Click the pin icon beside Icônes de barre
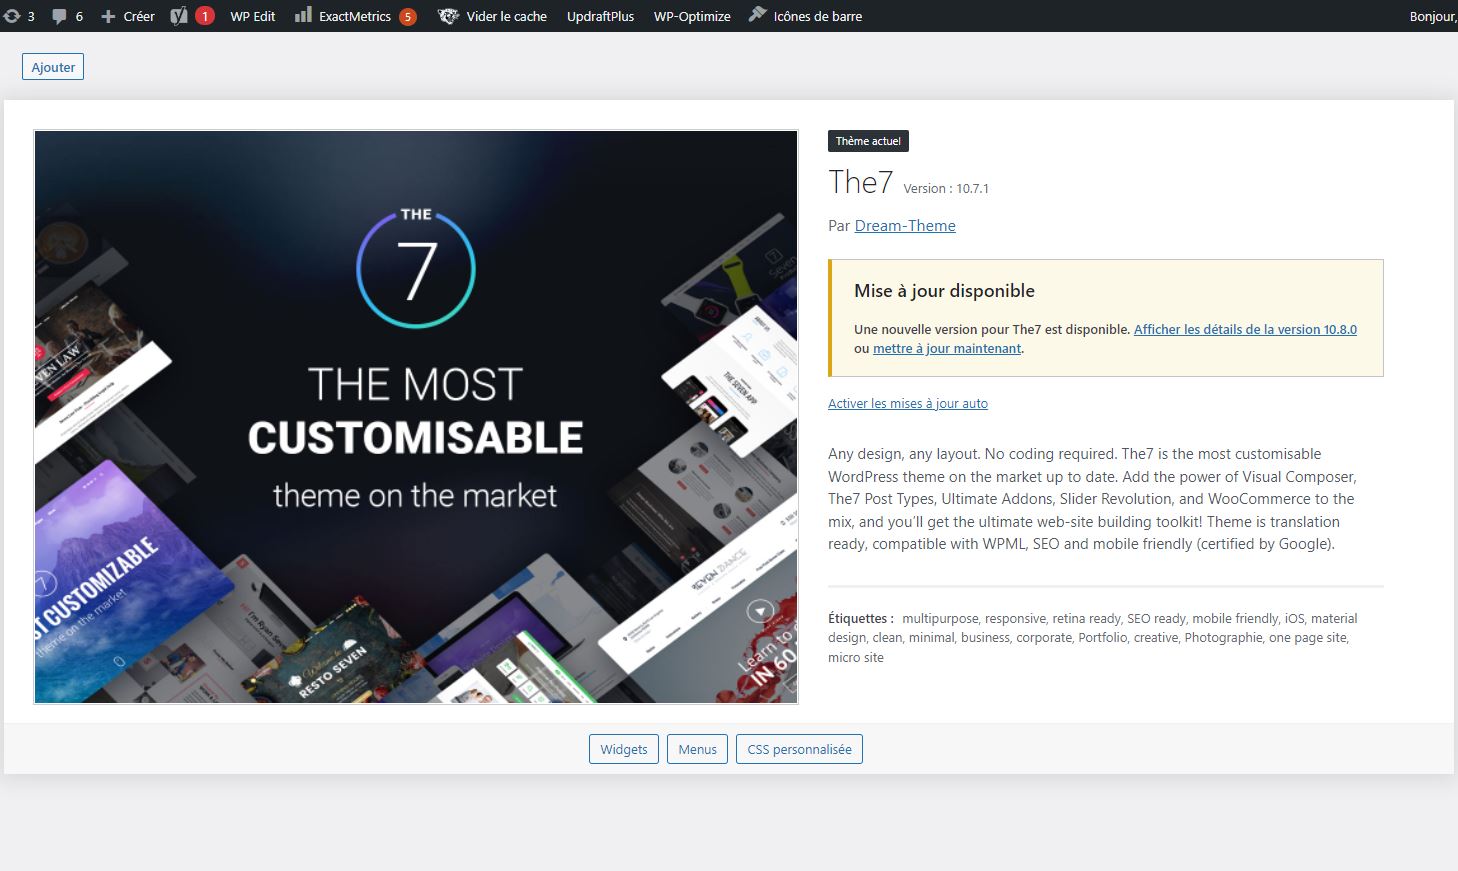 758,15
